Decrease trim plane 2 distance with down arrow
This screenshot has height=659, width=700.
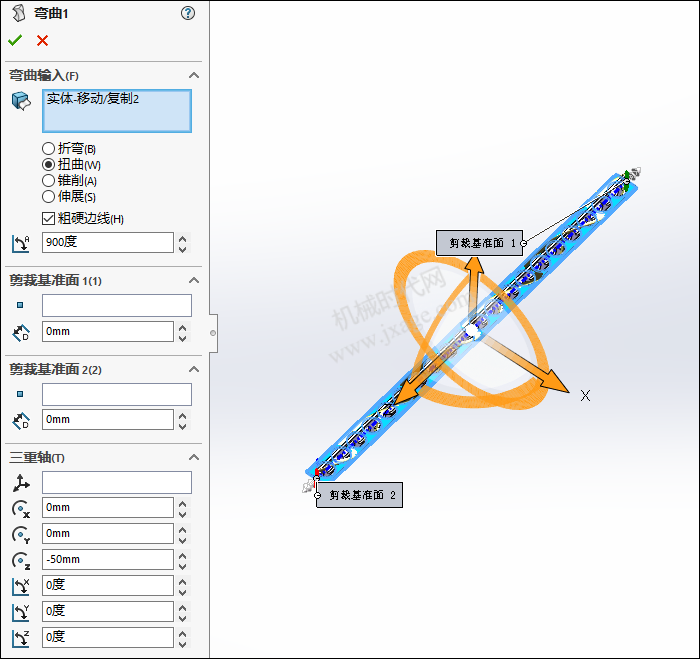click(183, 426)
